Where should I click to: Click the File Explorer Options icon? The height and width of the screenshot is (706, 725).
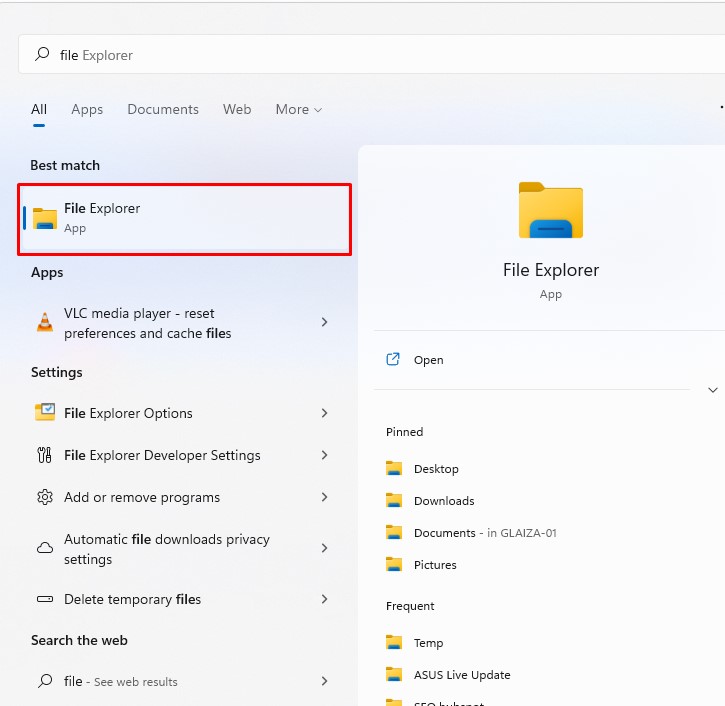(x=45, y=413)
